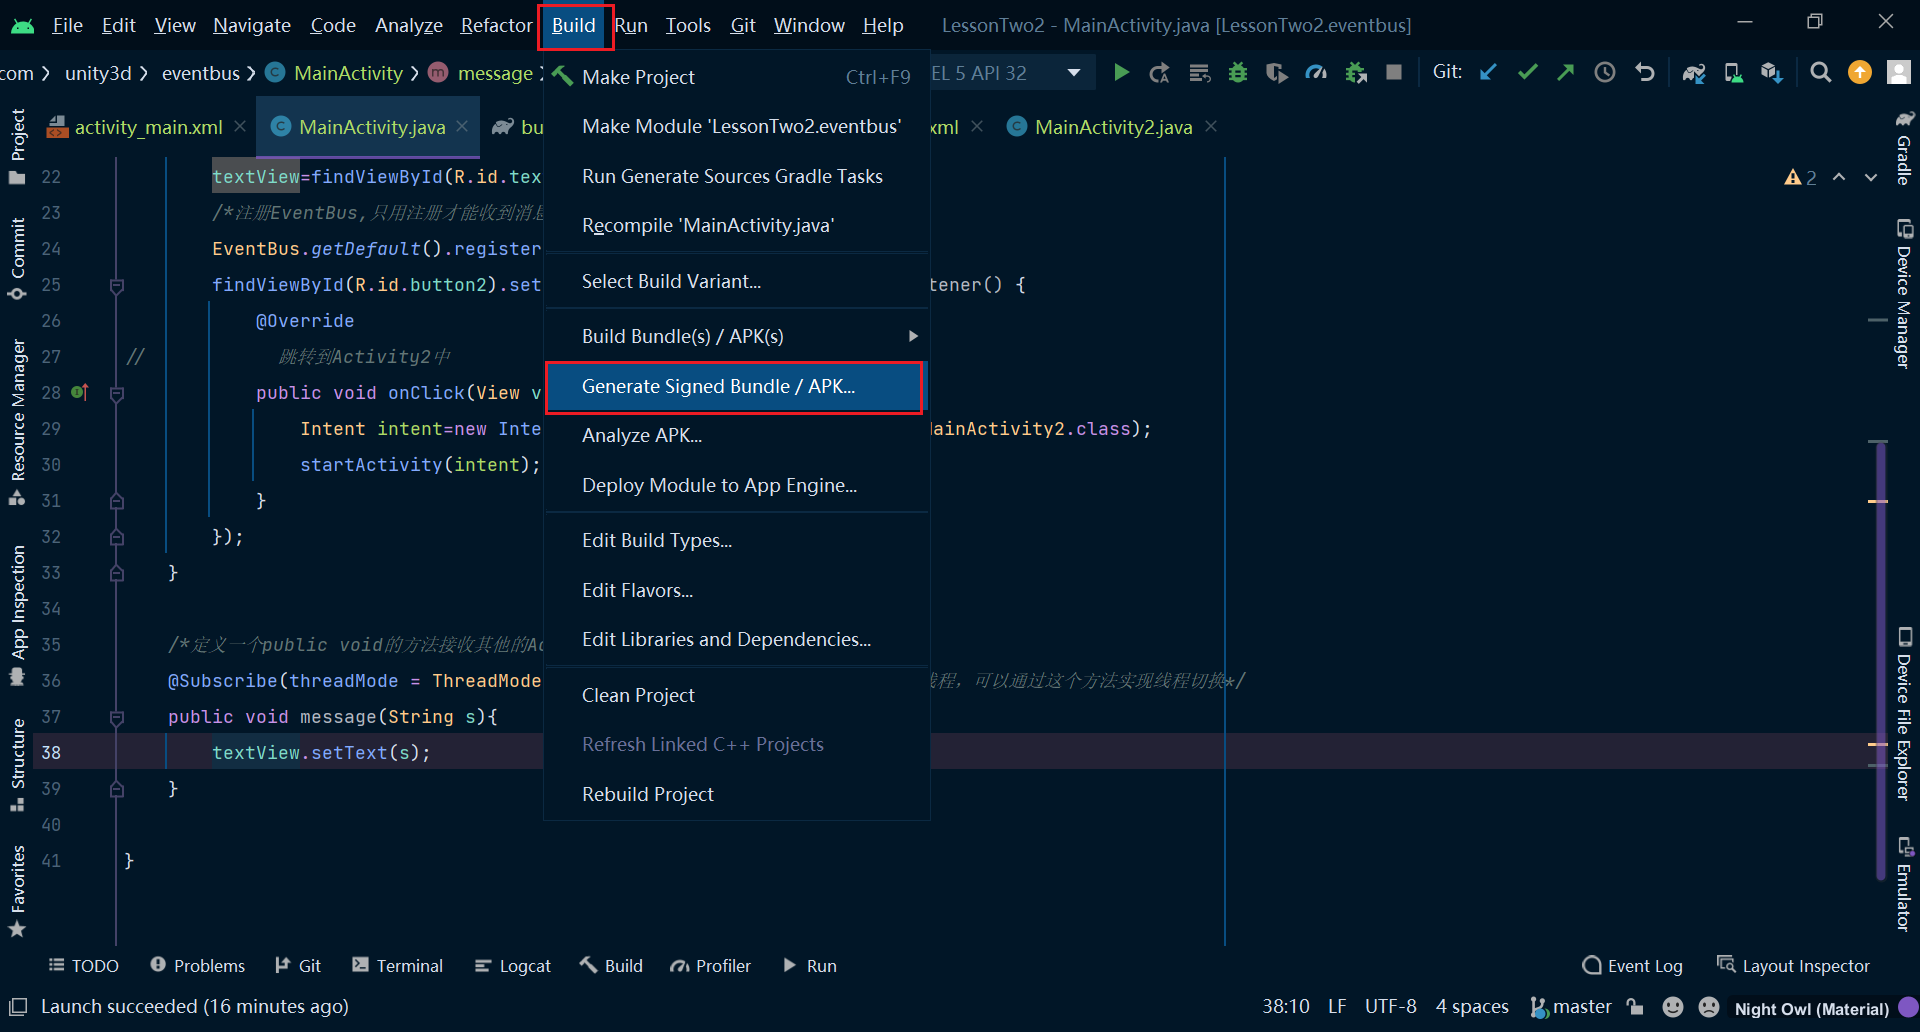Toggle the Structure tool window

coord(17,765)
